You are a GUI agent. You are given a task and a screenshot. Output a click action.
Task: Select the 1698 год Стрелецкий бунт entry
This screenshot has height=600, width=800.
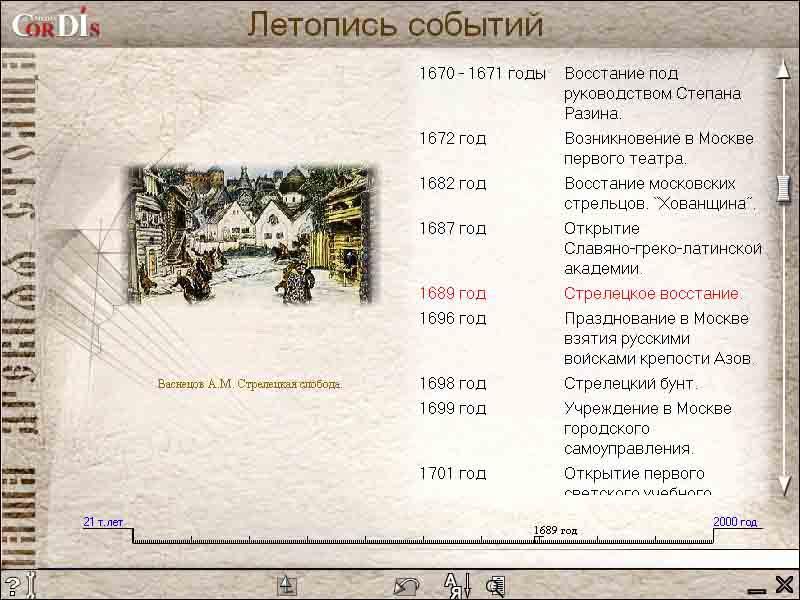coord(630,384)
